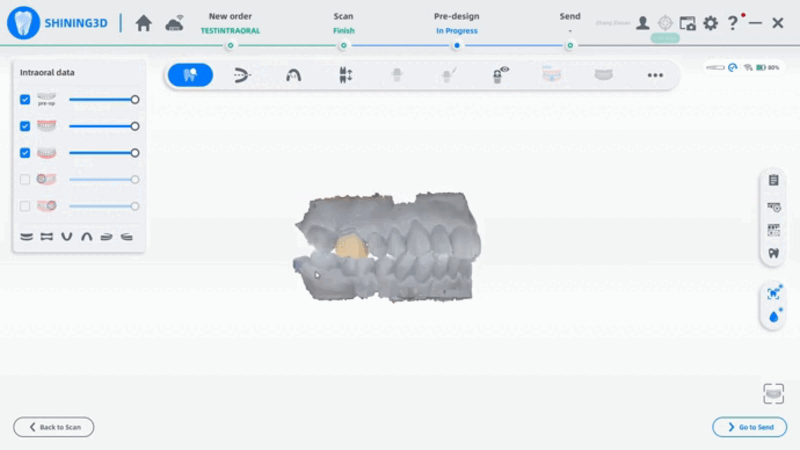The image size is (800, 450).
Task: Click Go to Send button
Action: pos(749,427)
